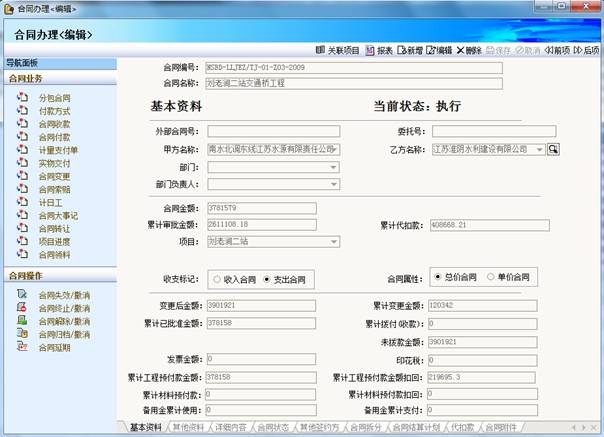Open the 合同拆分 tab
This screenshot has width=604, height=437.
(x=366, y=427)
